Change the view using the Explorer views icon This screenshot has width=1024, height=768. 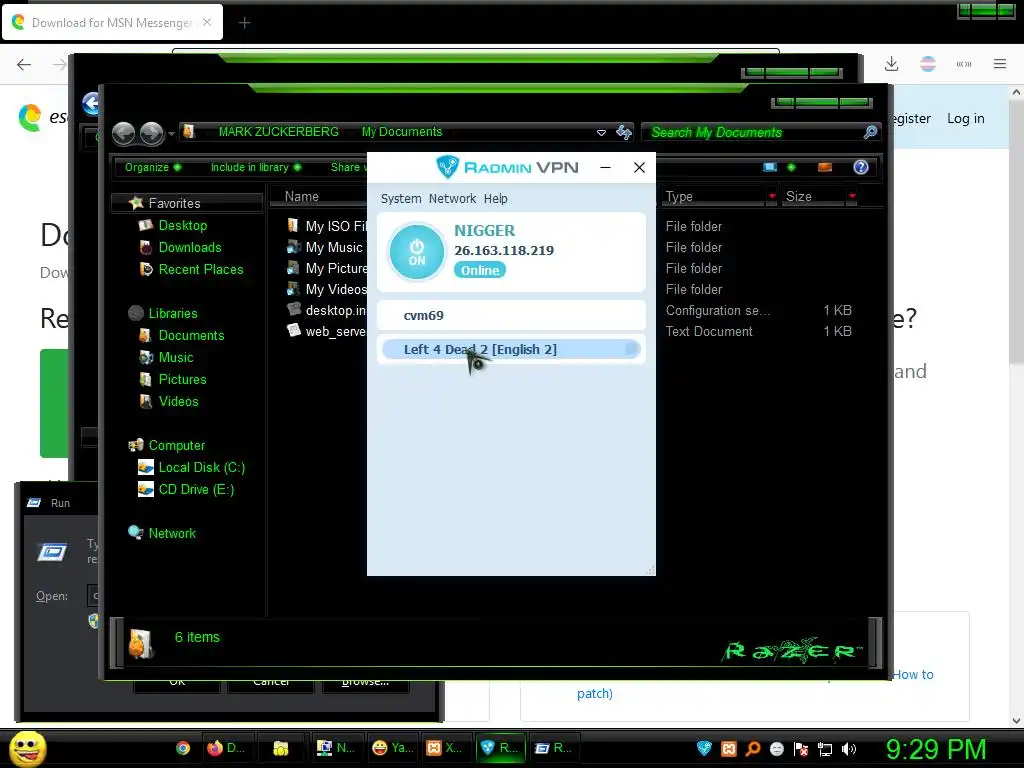coord(770,167)
